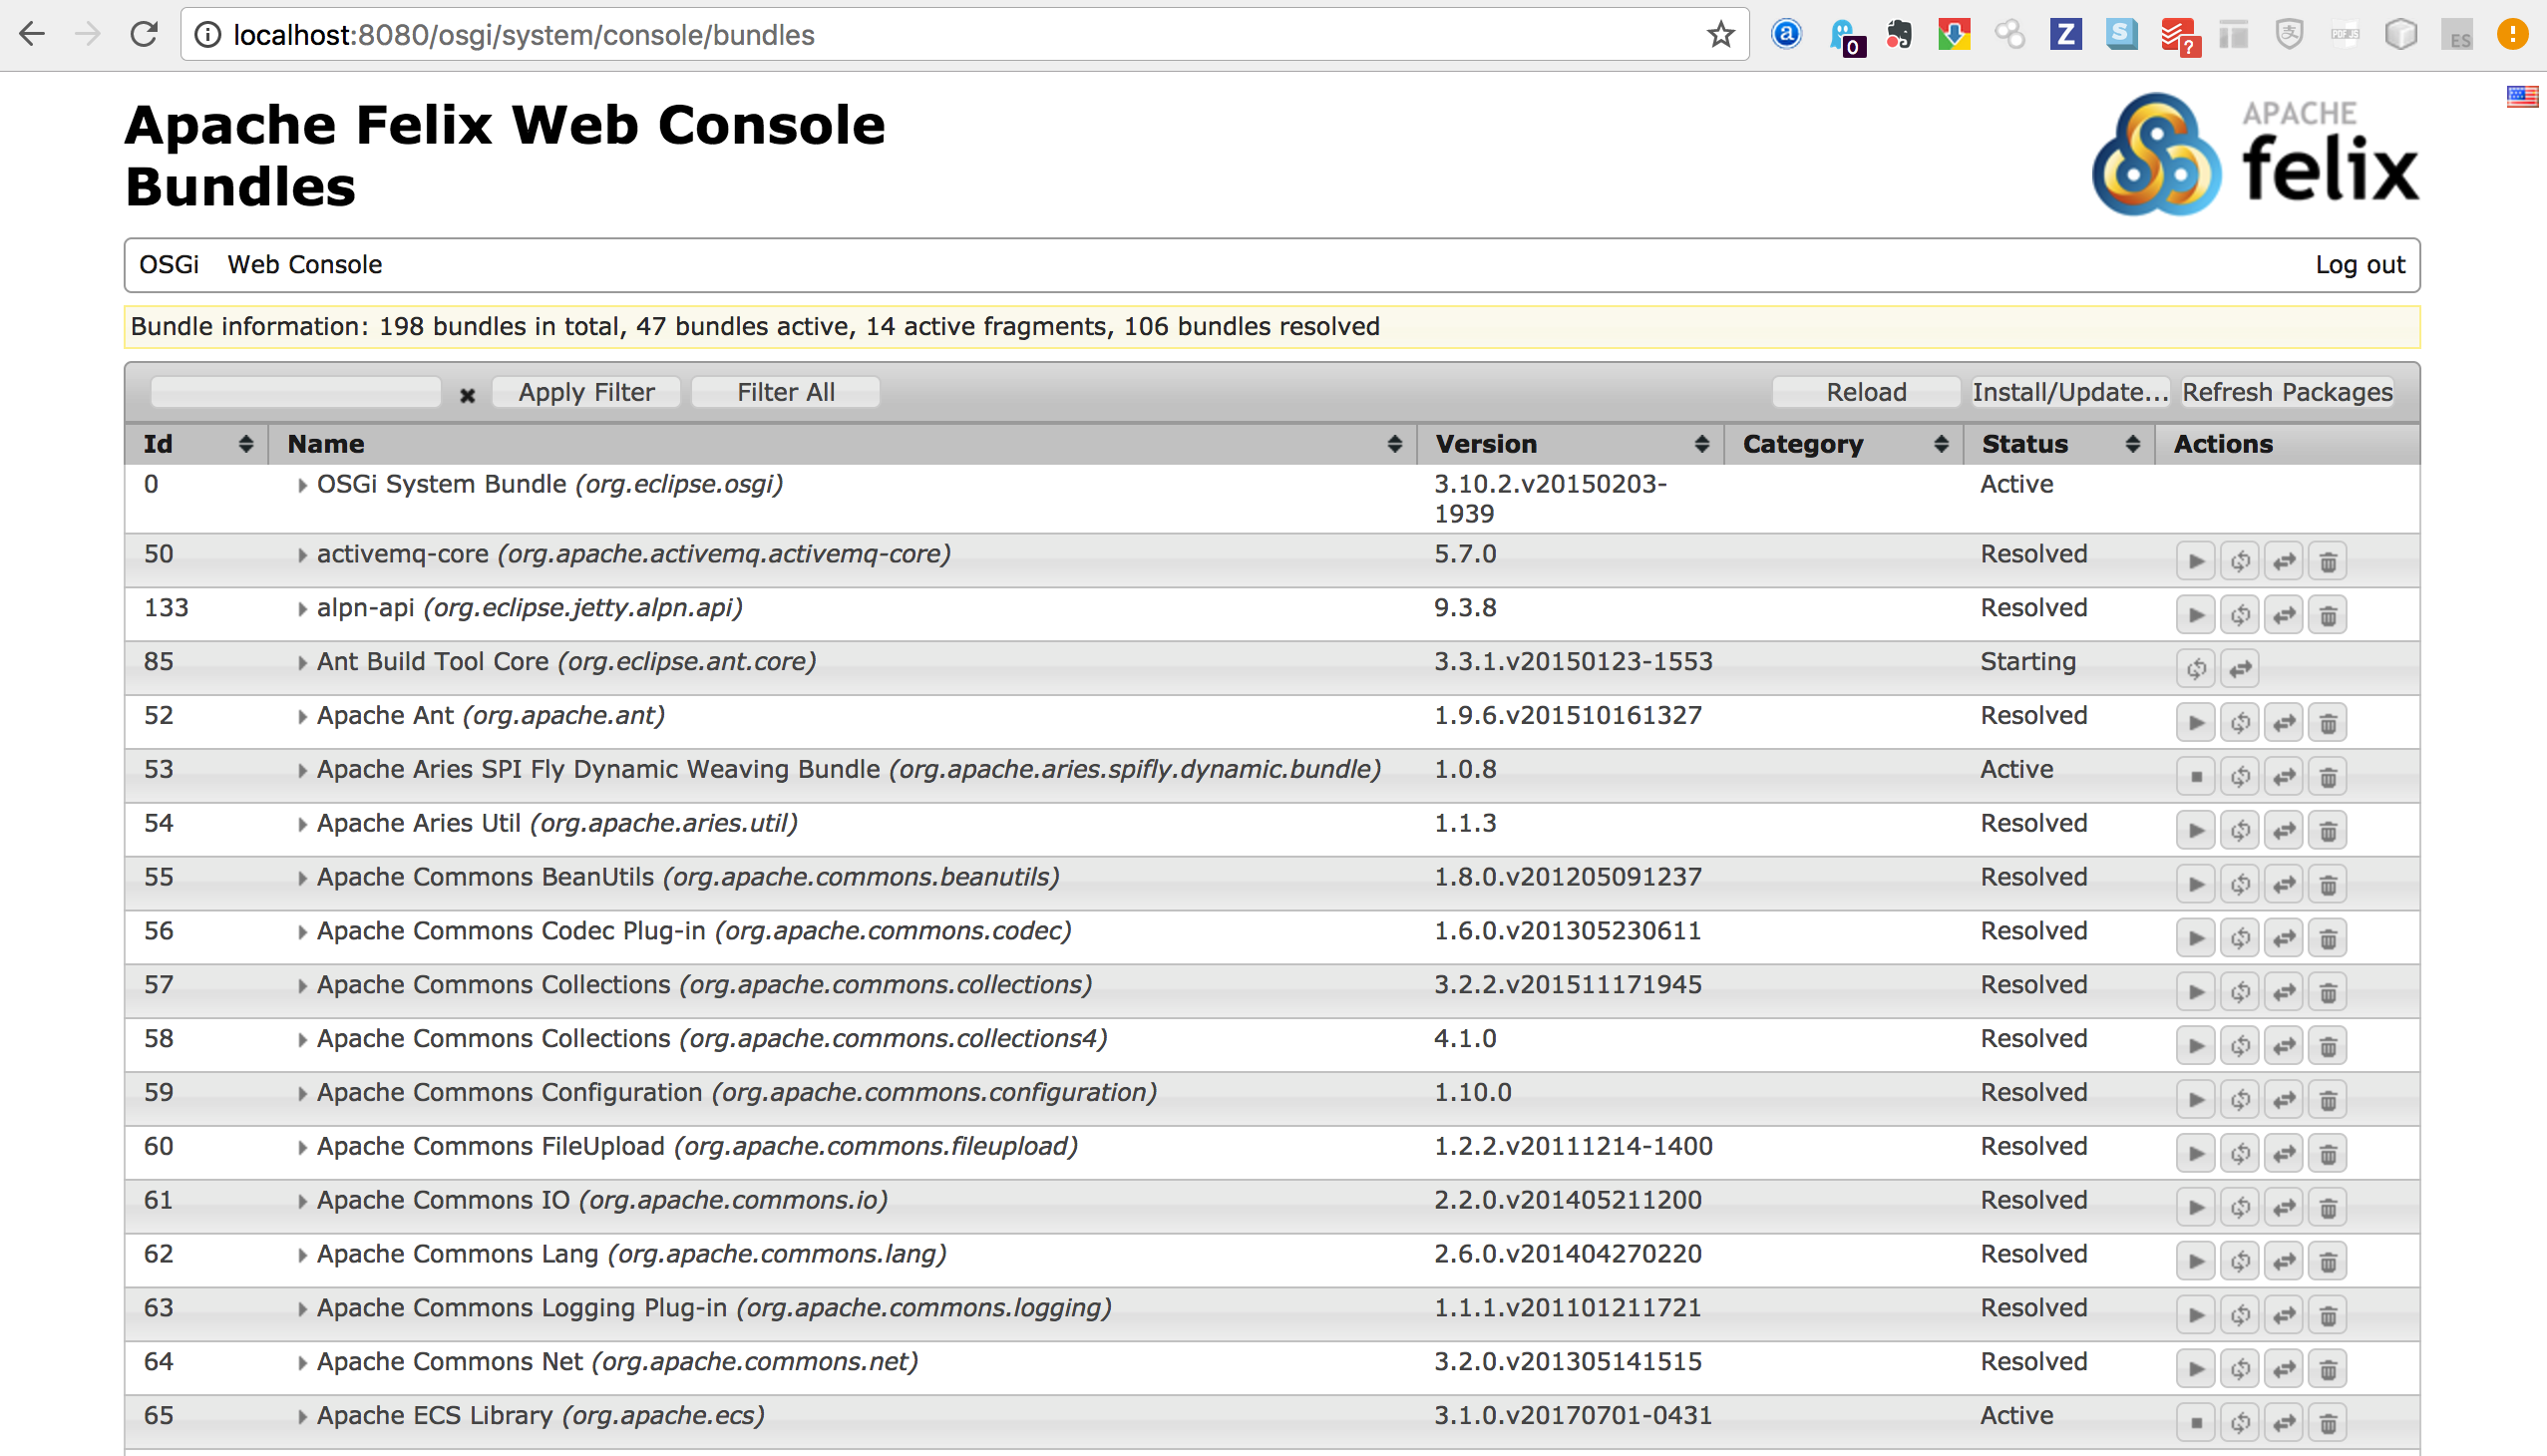Refresh package imports for Ant Build Tool Core
The width and height of the screenshot is (2547, 1456).
click(x=2195, y=669)
